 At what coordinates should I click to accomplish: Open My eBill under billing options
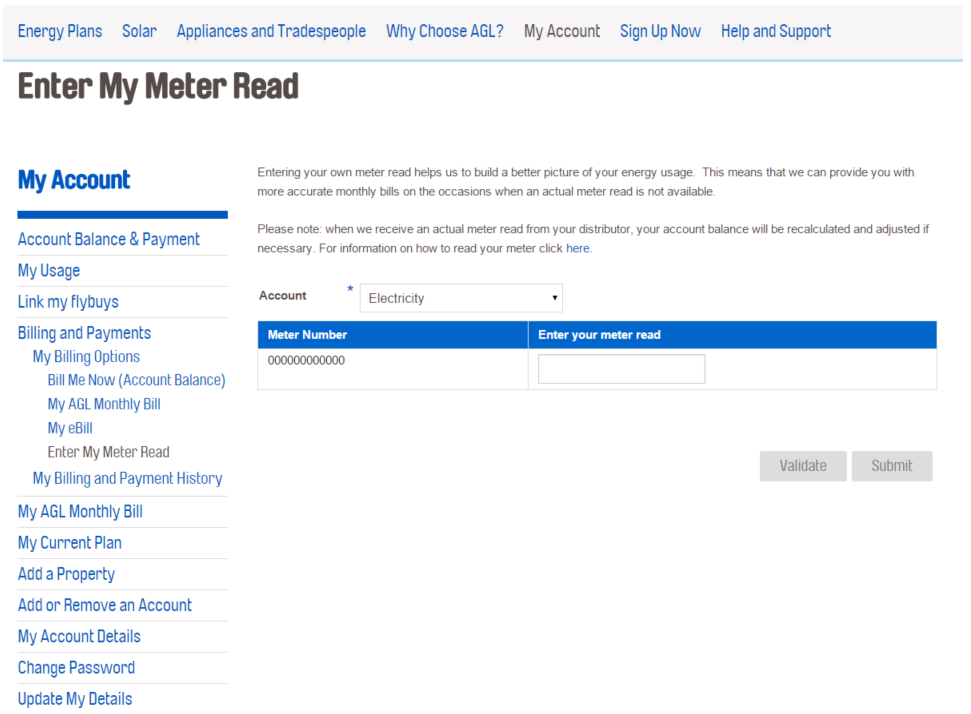[x=70, y=428]
